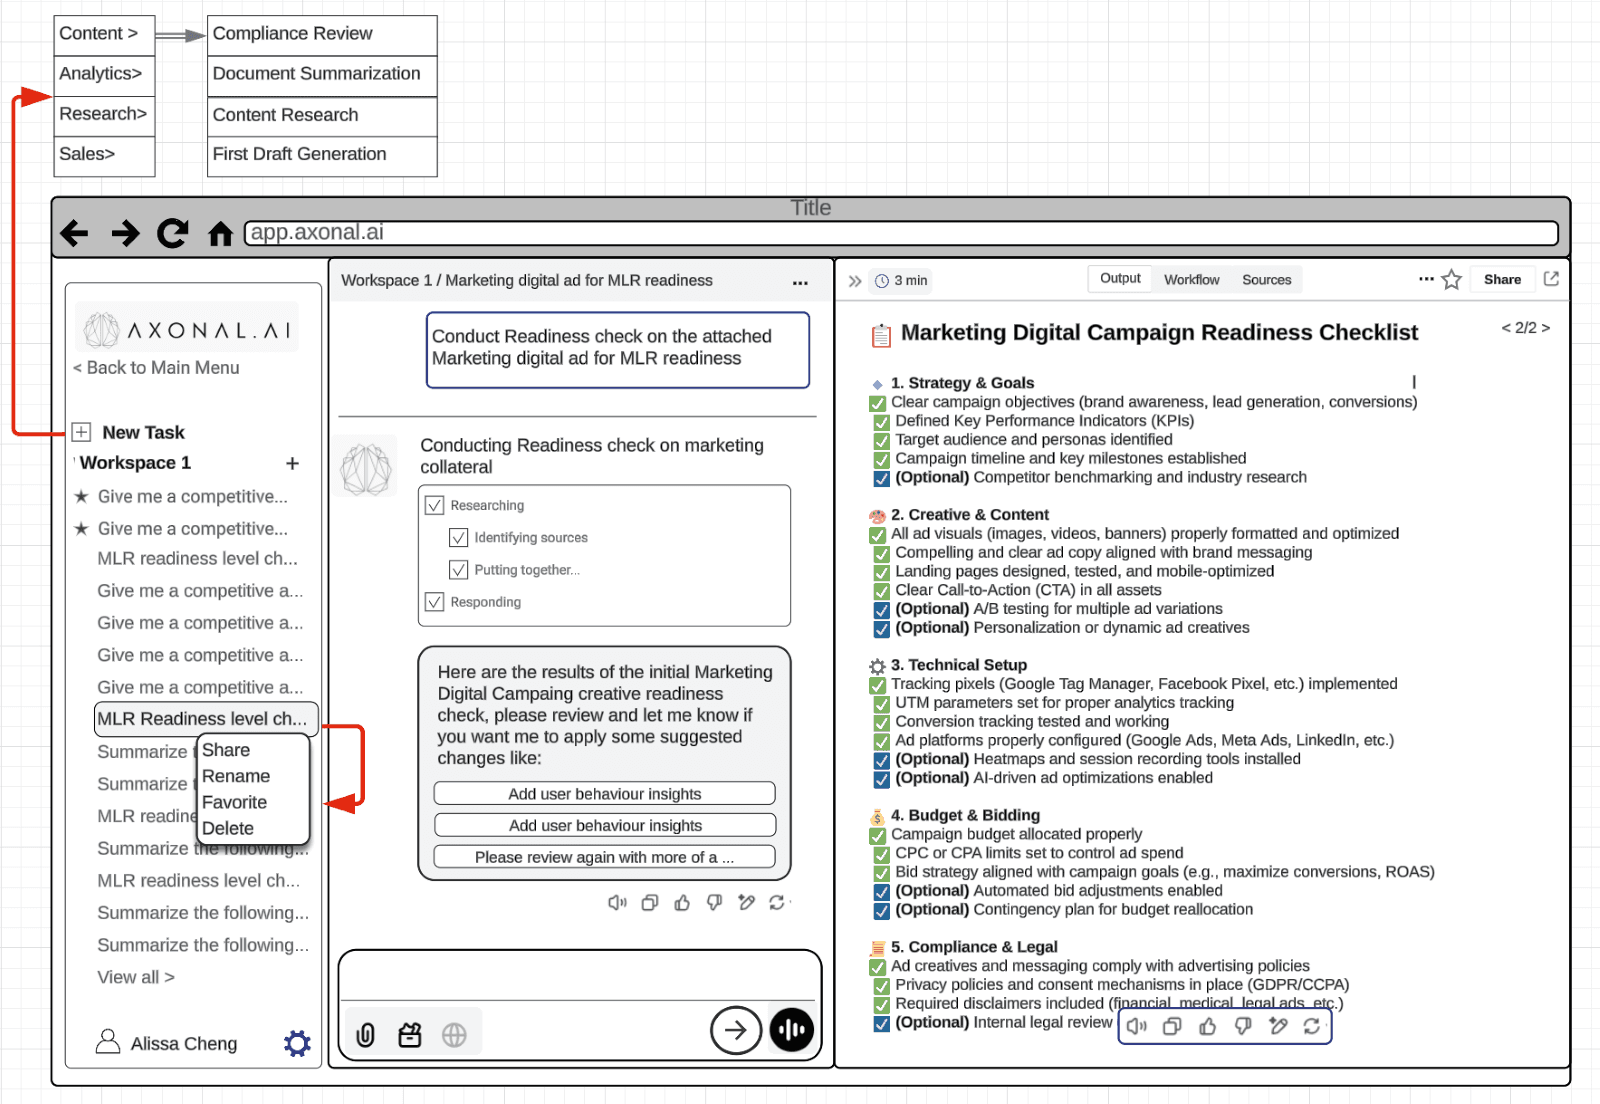Toggle the UTM parameters checkbox
This screenshot has width=1600, height=1104.
coord(881,704)
